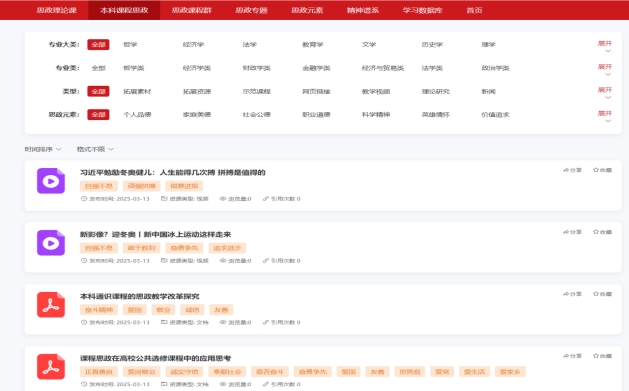629x391 pixels.
Task: Click 分享 on the 本科通识课程 item
Action: [572, 294]
